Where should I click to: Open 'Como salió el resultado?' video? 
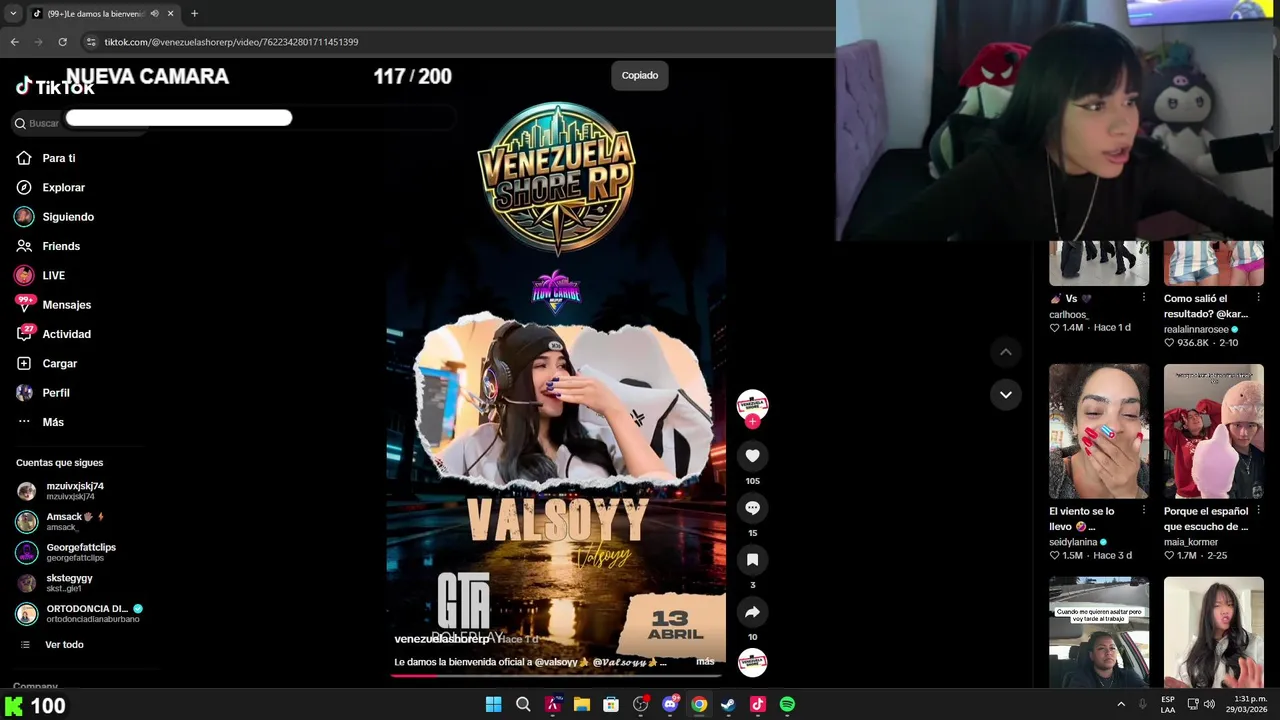(x=1214, y=263)
